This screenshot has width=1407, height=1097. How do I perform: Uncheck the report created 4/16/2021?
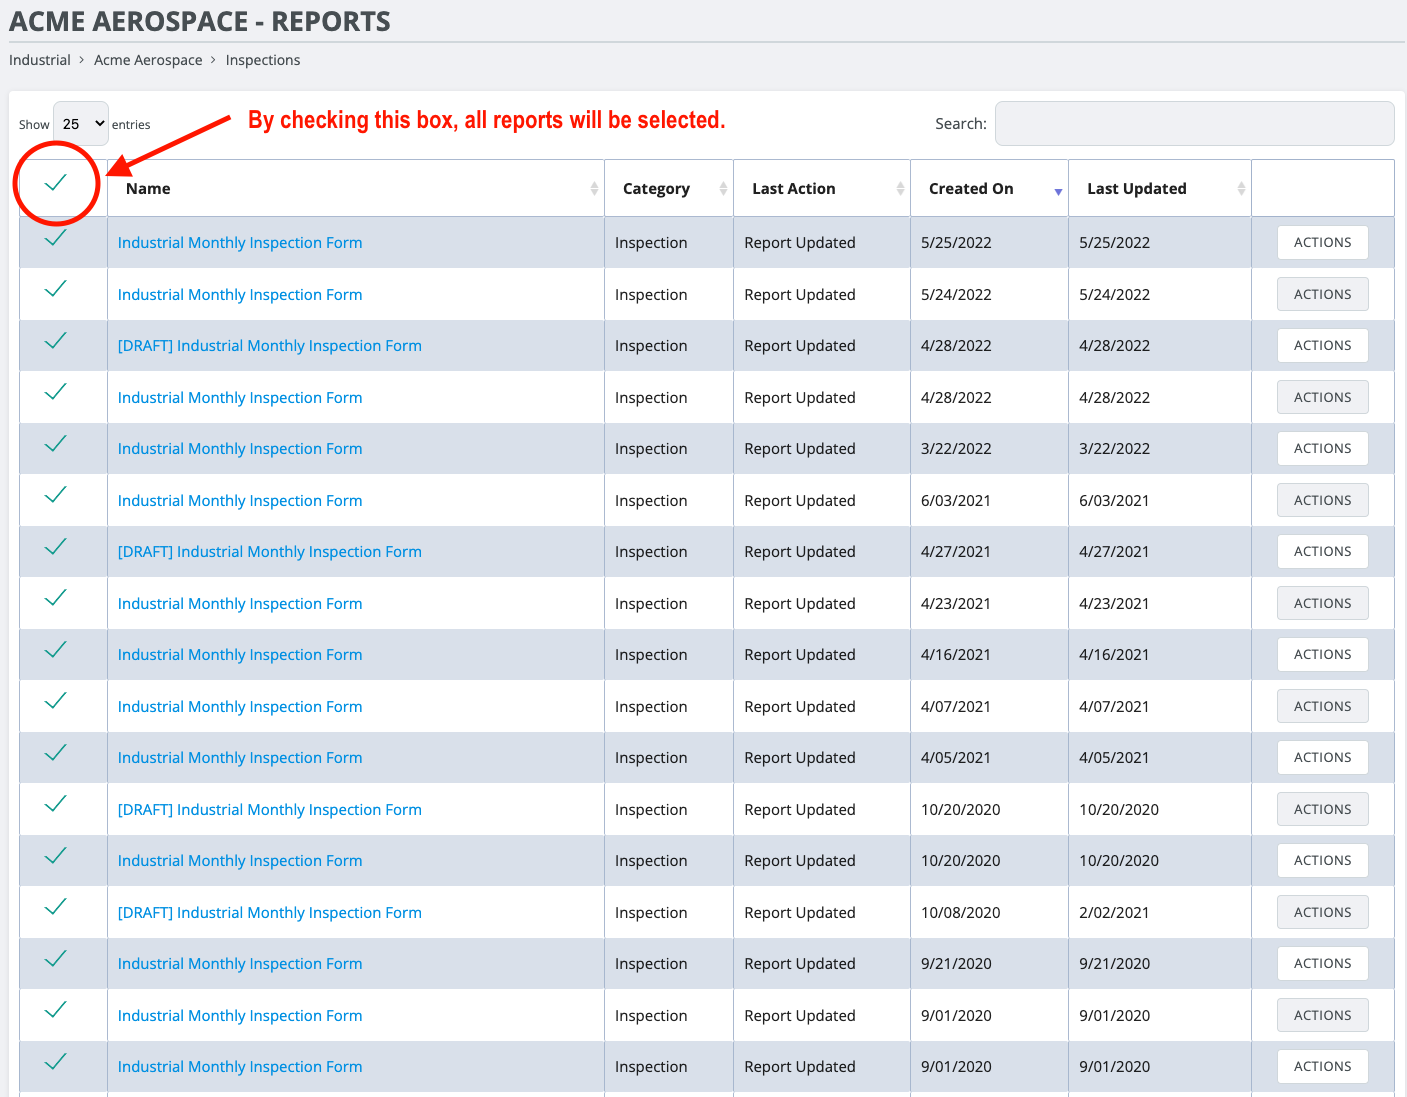click(56, 650)
